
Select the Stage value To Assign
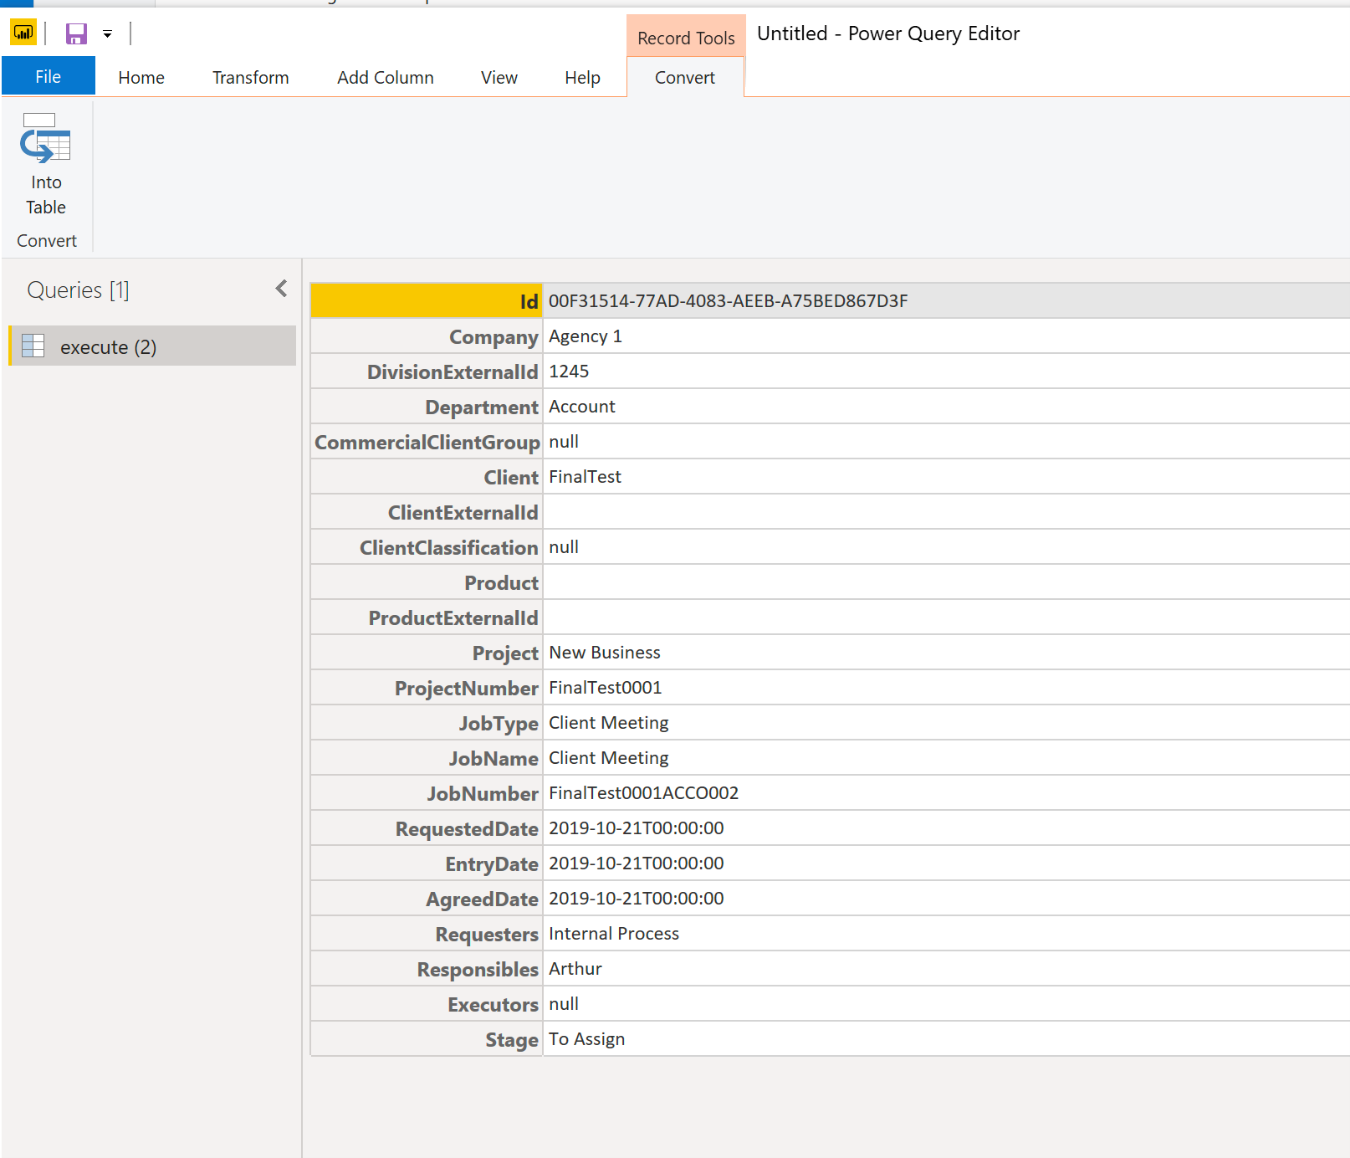586,1038
